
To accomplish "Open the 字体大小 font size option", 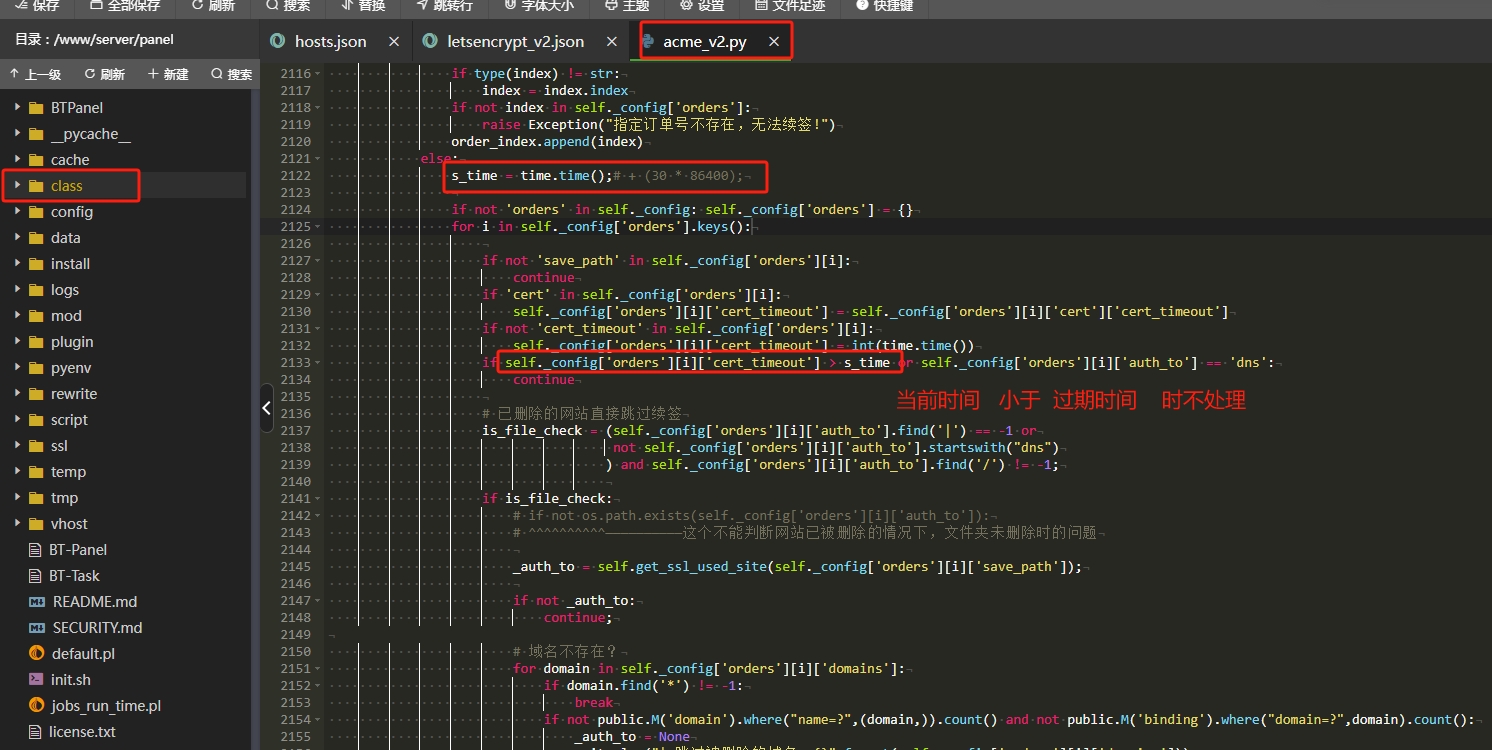I will coord(539,6).
